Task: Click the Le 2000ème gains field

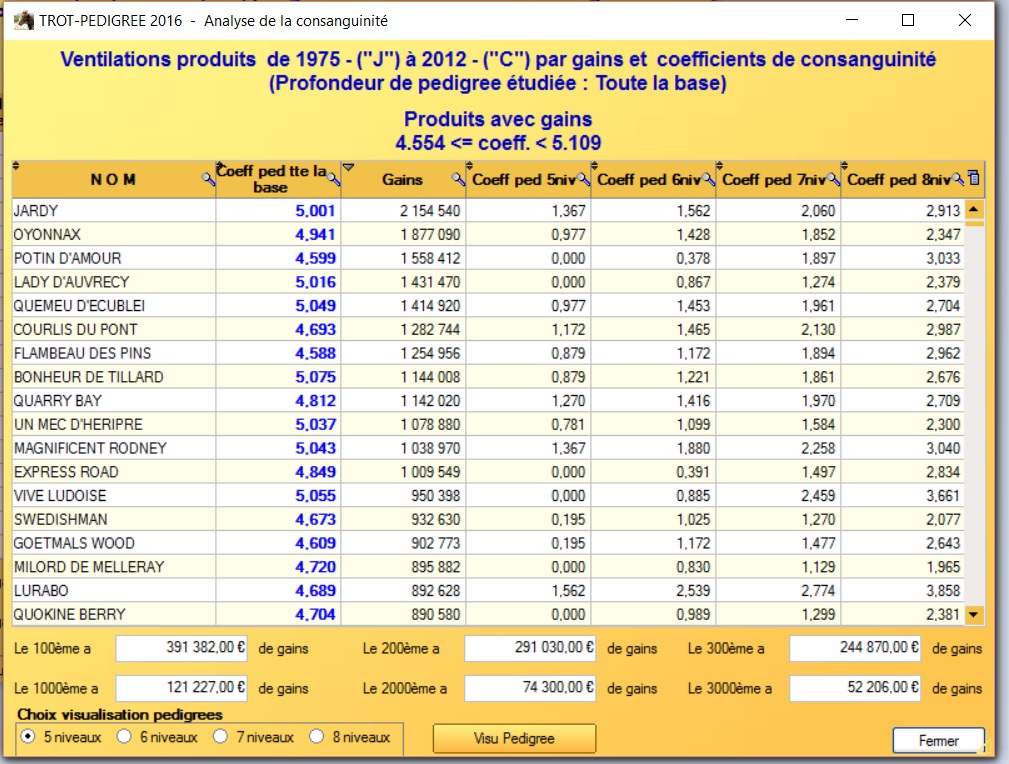Action: tap(530, 688)
